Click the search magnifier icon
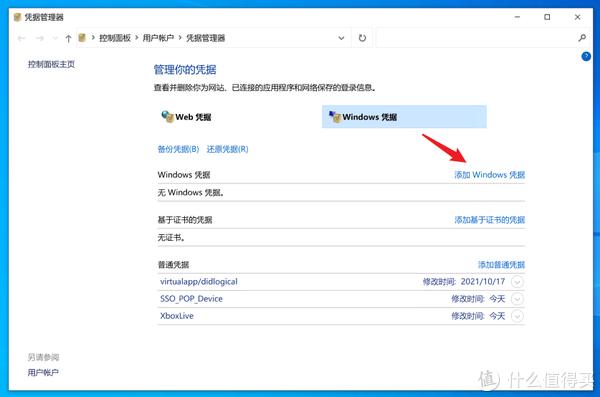The height and width of the screenshot is (397, 600). point(582,38)
